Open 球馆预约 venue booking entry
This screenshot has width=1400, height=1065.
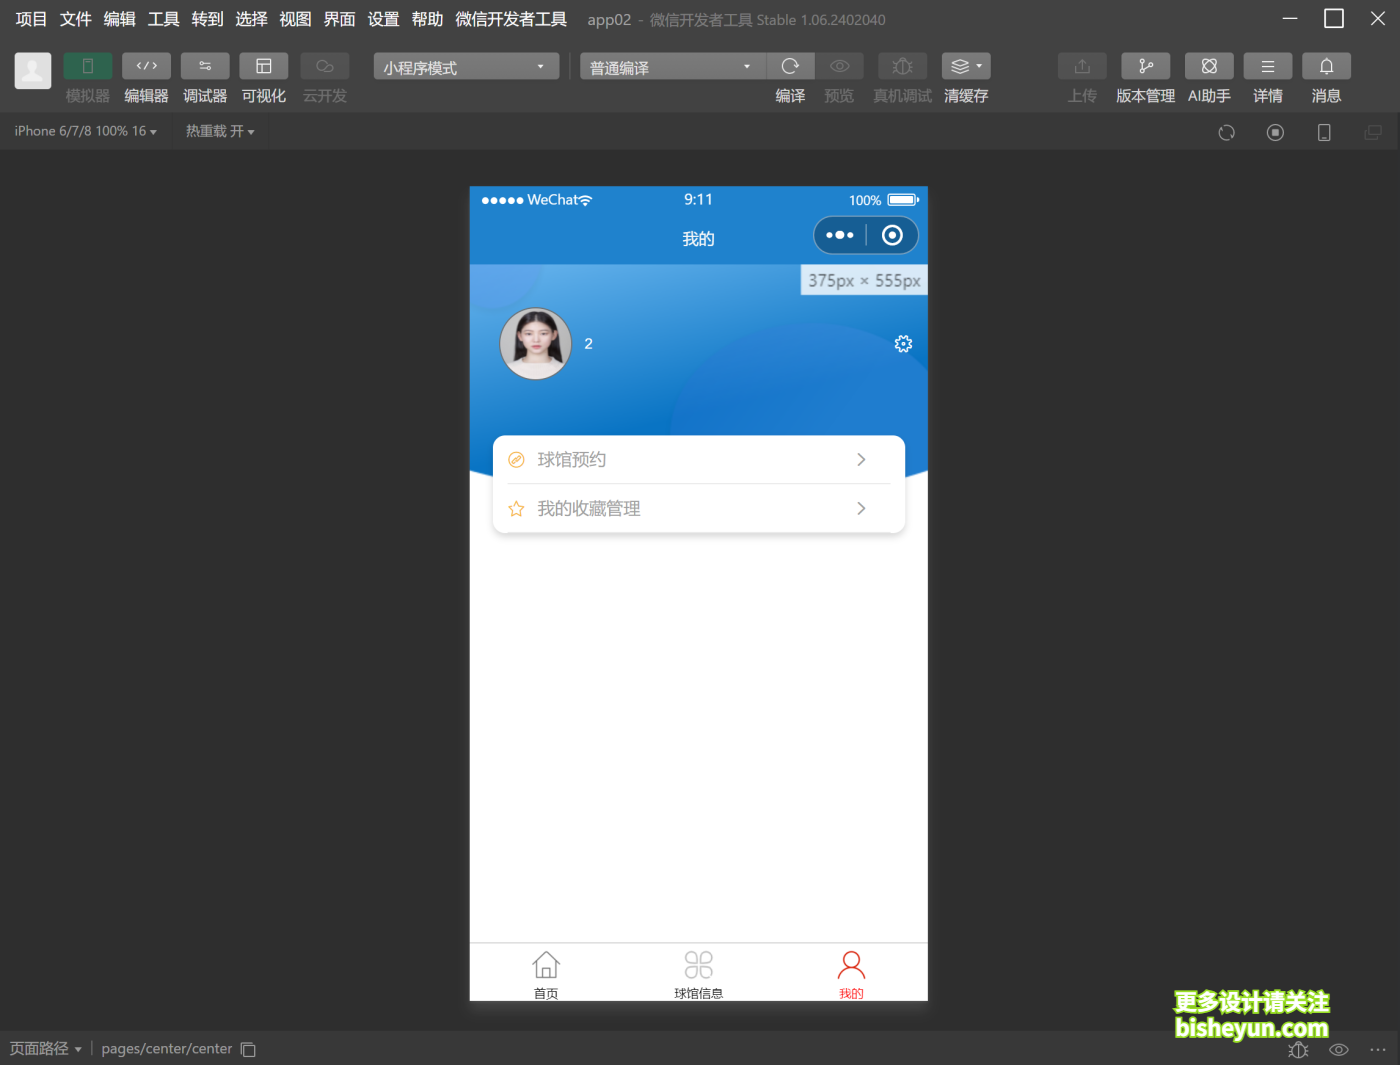point(698,459)
